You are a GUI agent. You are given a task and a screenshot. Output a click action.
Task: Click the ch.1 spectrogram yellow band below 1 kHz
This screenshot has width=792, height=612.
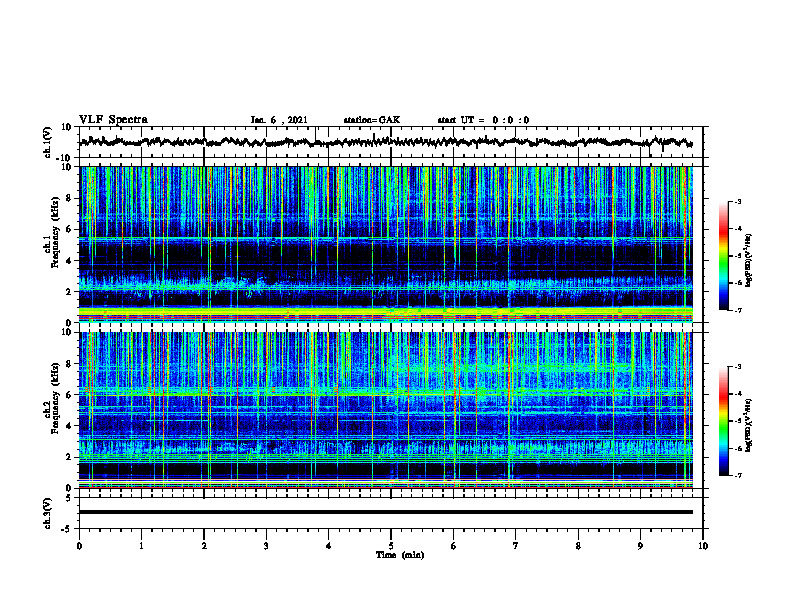click(385, 311)
